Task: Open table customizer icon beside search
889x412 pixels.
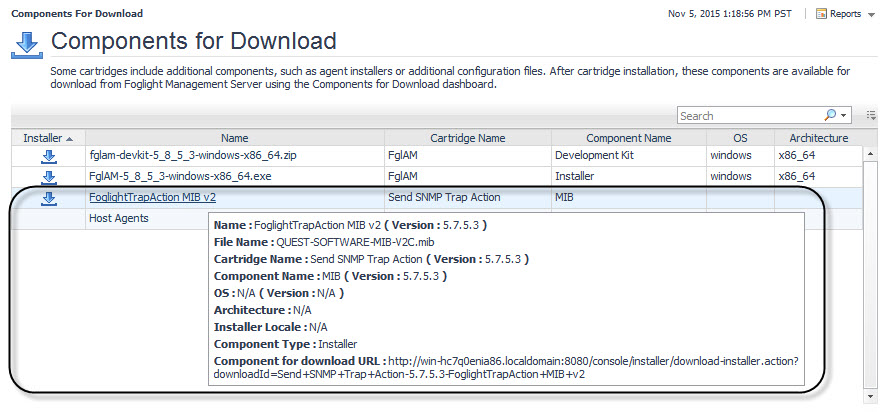Action: click(871, 115)
